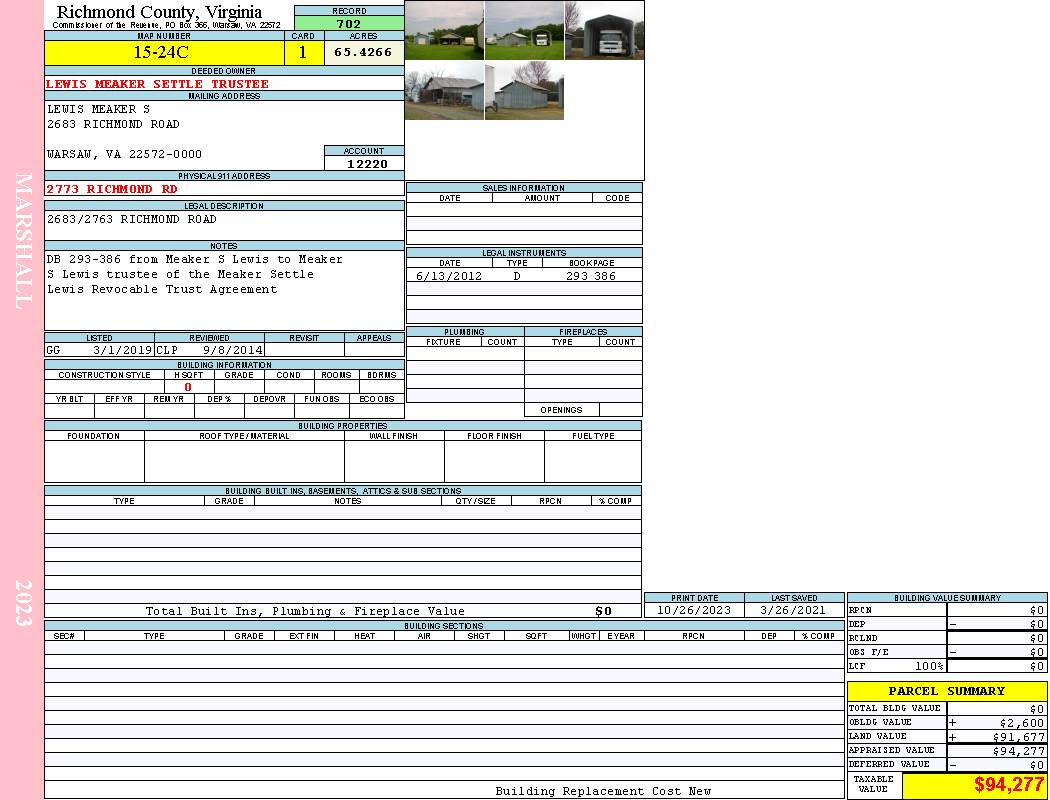Select the account number 12220 field

[364, 163]
